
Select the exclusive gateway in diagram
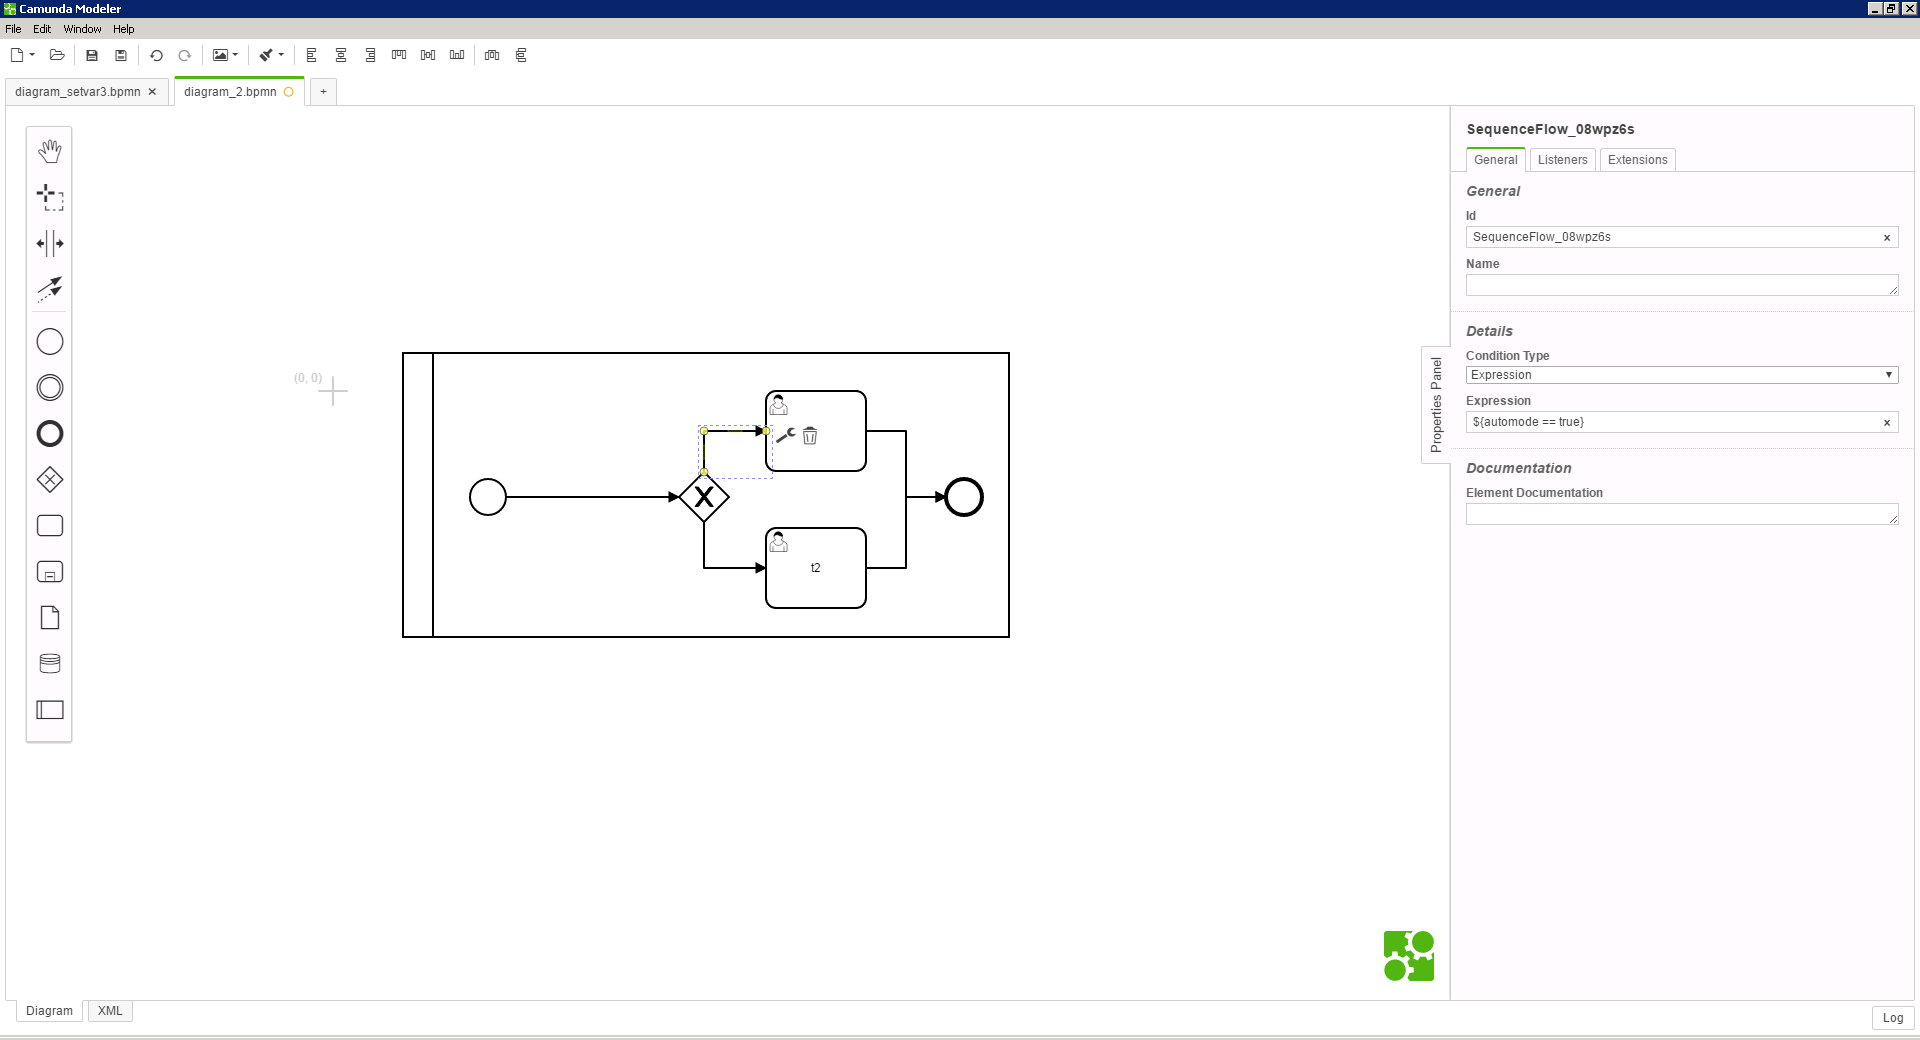[704, 497]
